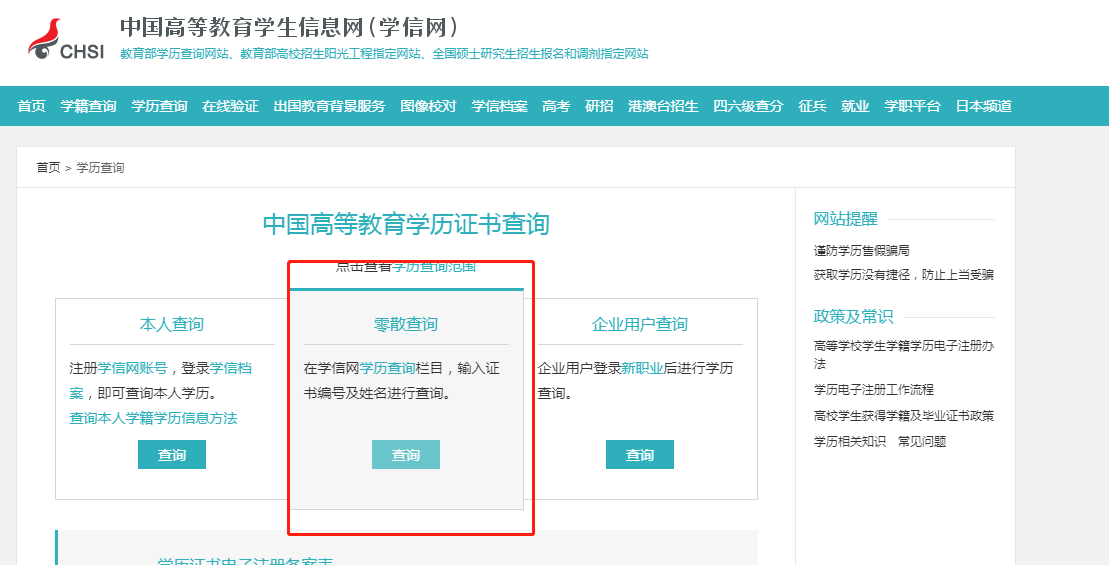Viewport: 1109px width, 565px height.
Task: Open 四六级查分 nav item
Action: (748, 106)
